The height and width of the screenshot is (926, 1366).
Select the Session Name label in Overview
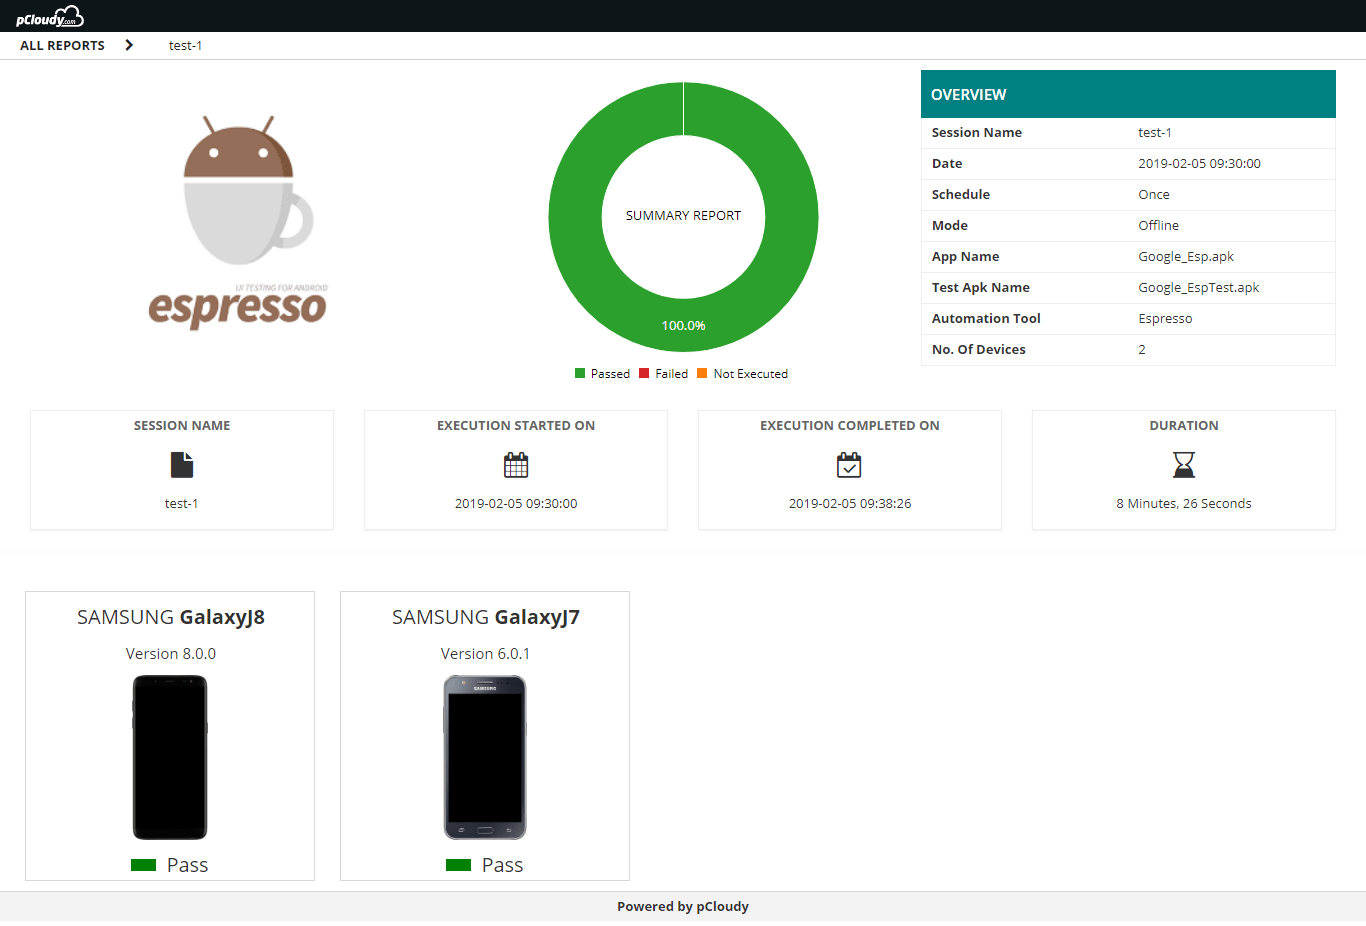[976, 133]
